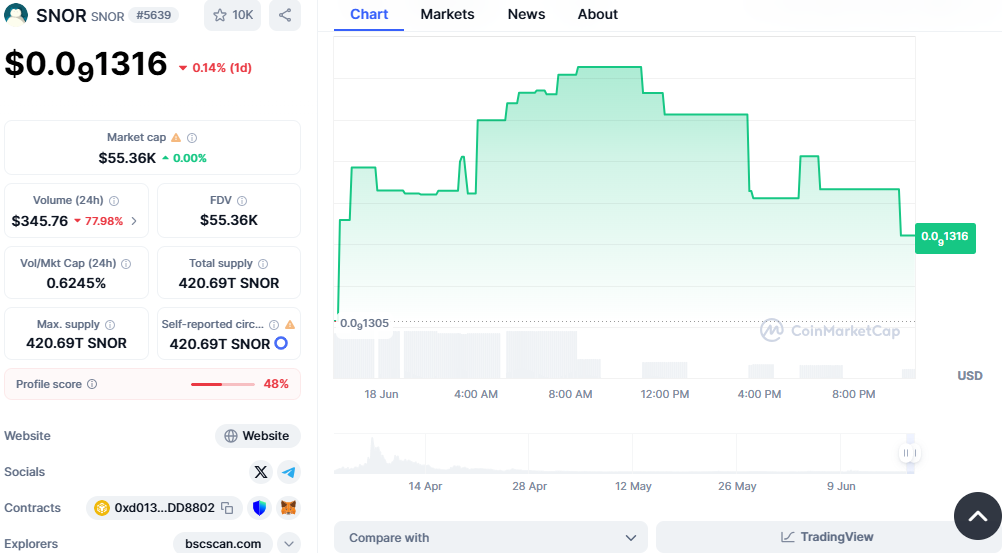Open X (Twitter) social link
The height and width of the screenshot is (553, 1002).
point(261,472)
